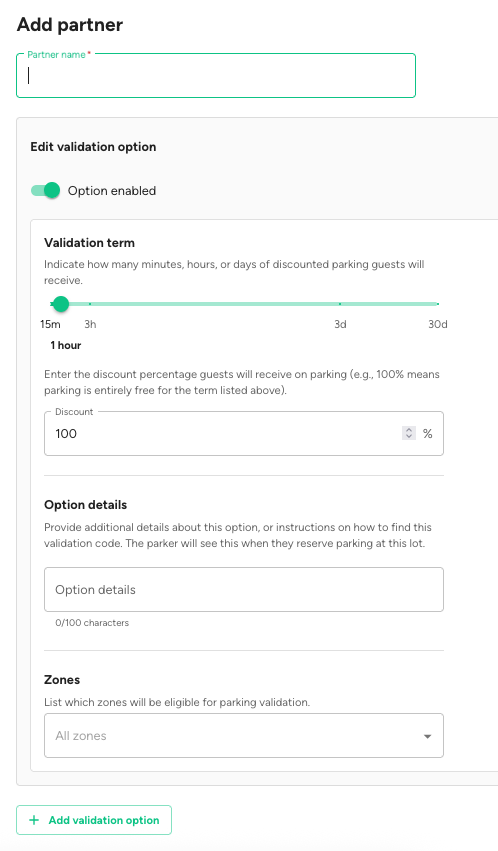Click into the Discount number field
498x851 pixels.
tap(228, 434)
